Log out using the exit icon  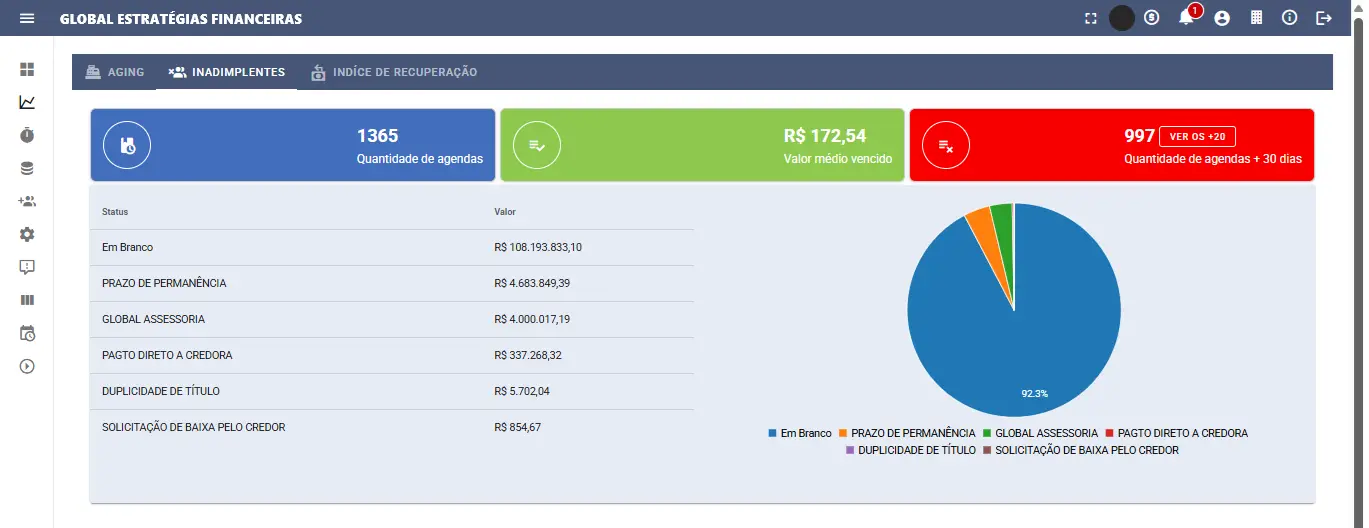1324,18
